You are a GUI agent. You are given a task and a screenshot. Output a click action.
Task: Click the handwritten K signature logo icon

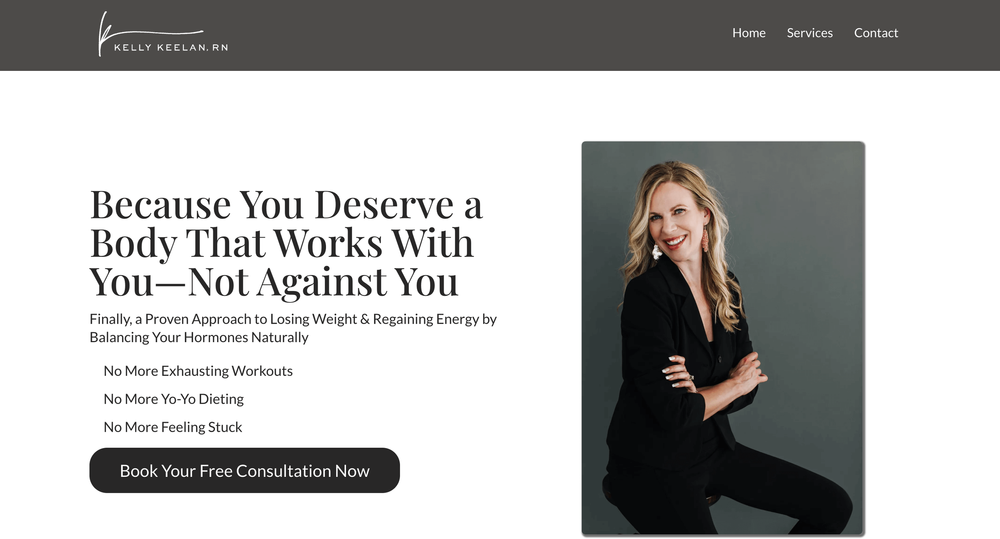(x=106, y=33)
